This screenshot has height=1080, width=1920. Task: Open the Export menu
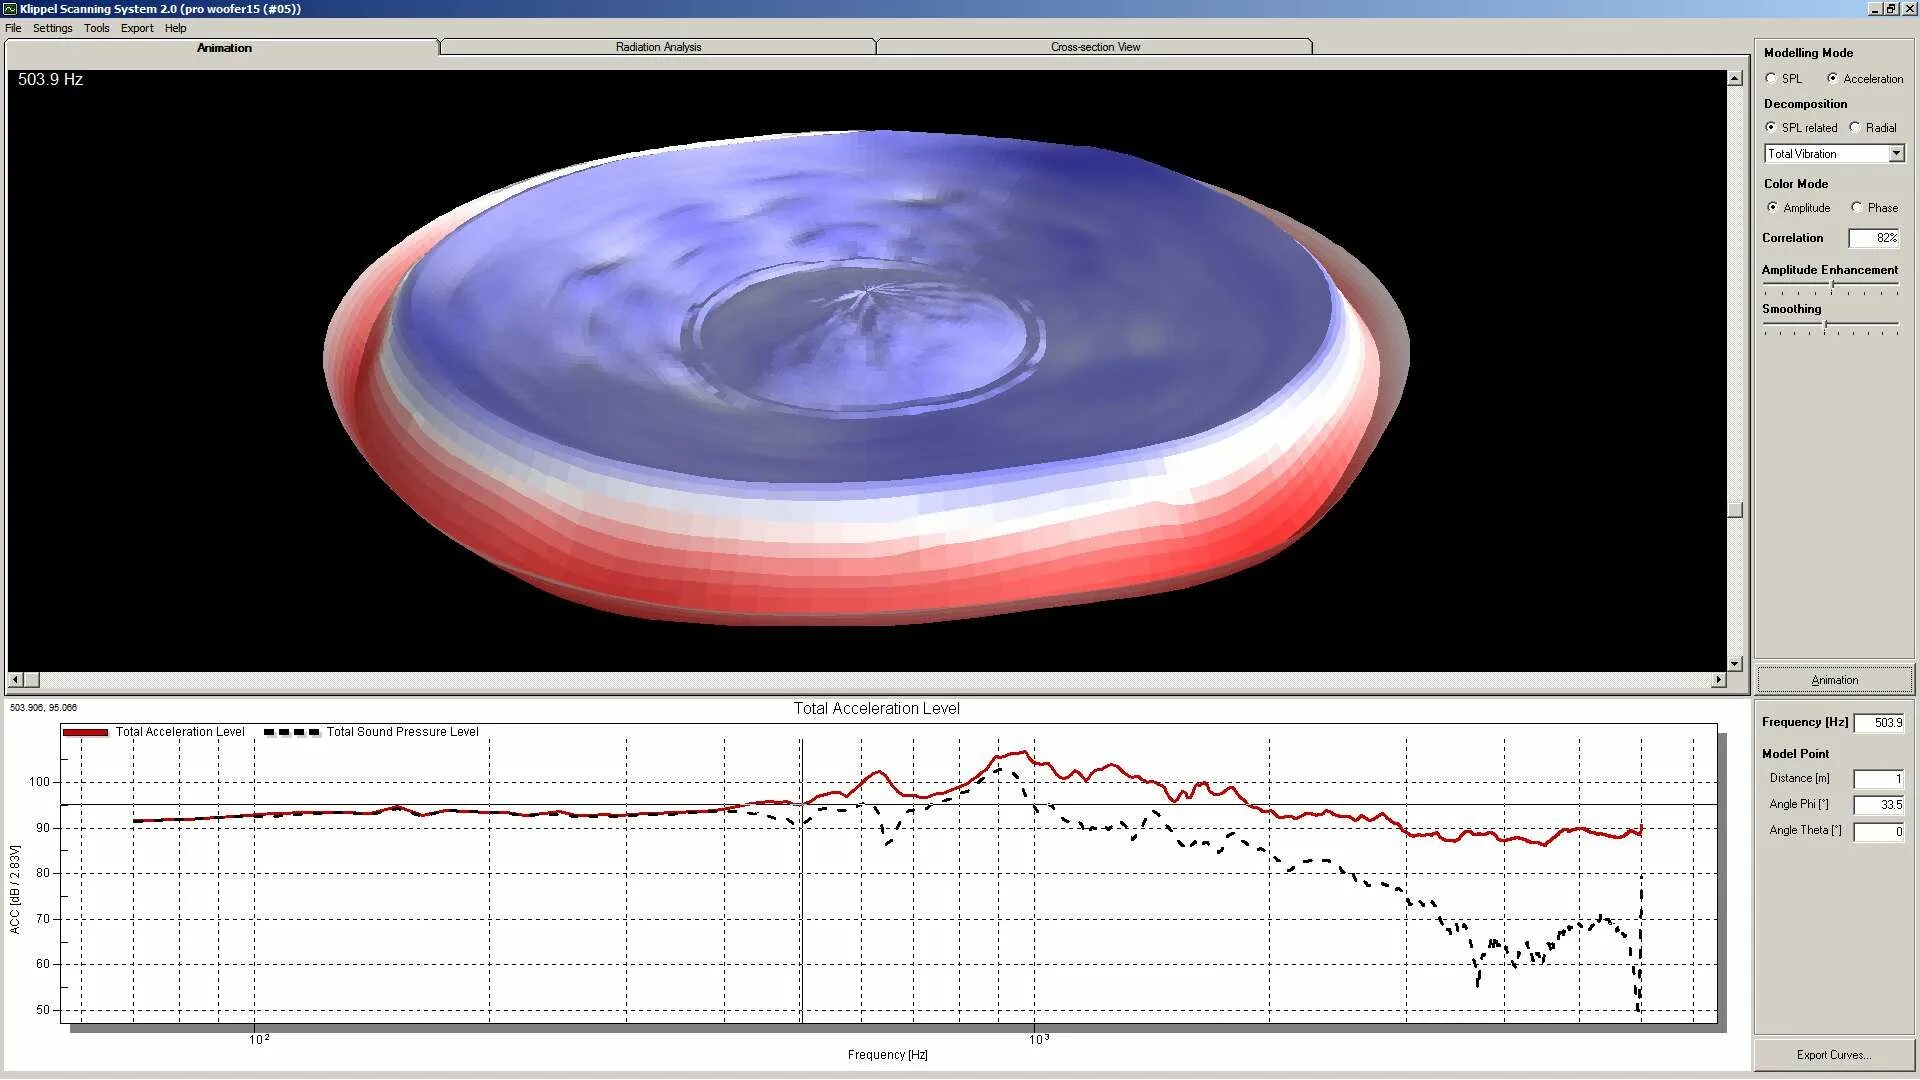[x=137, y=28]
